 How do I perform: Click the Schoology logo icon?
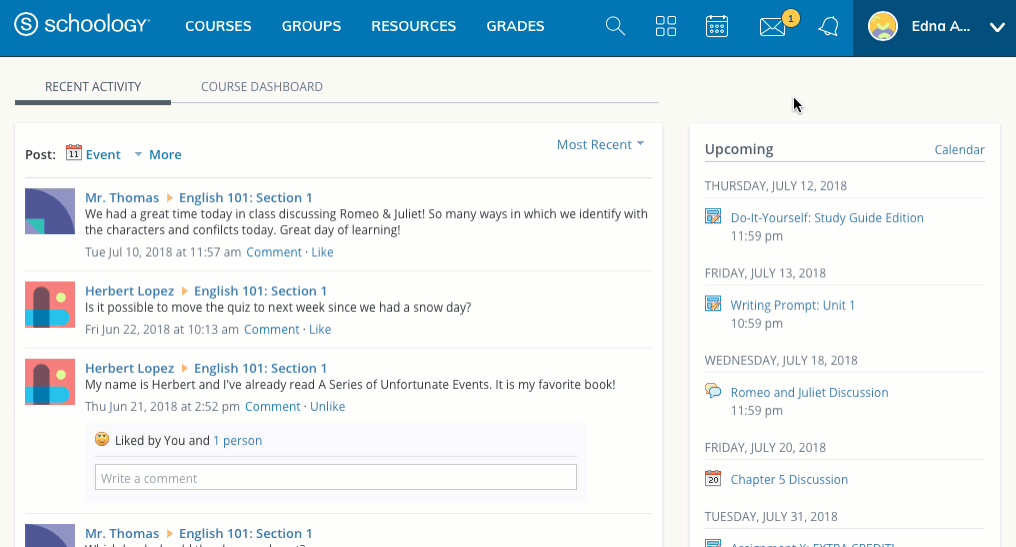(27, 26)
